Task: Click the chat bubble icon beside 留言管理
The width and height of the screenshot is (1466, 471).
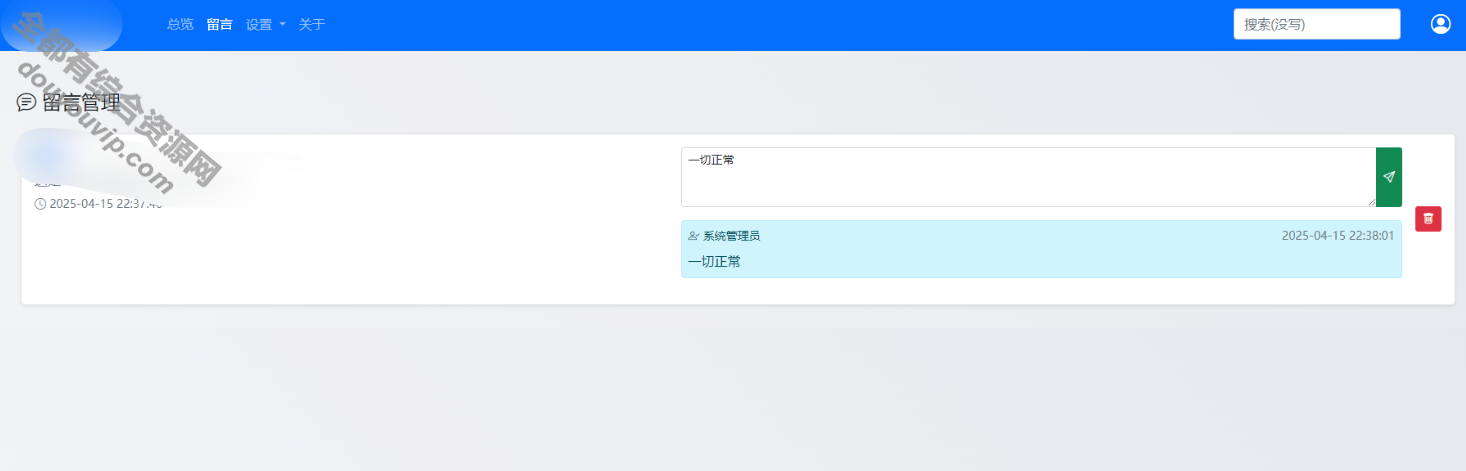Action: [x=27, y=103]
